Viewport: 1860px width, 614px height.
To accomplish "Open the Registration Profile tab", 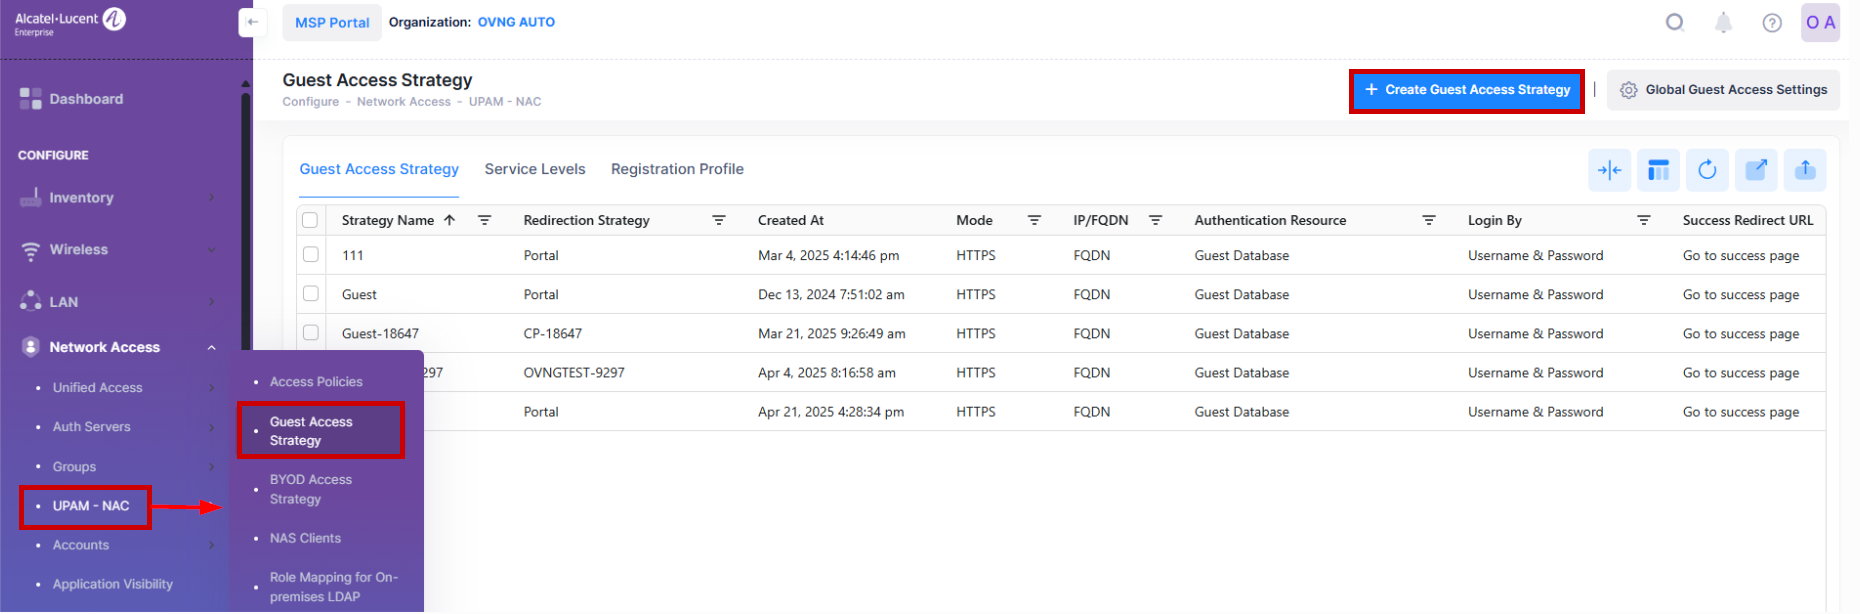I will [x=677, y=169].
